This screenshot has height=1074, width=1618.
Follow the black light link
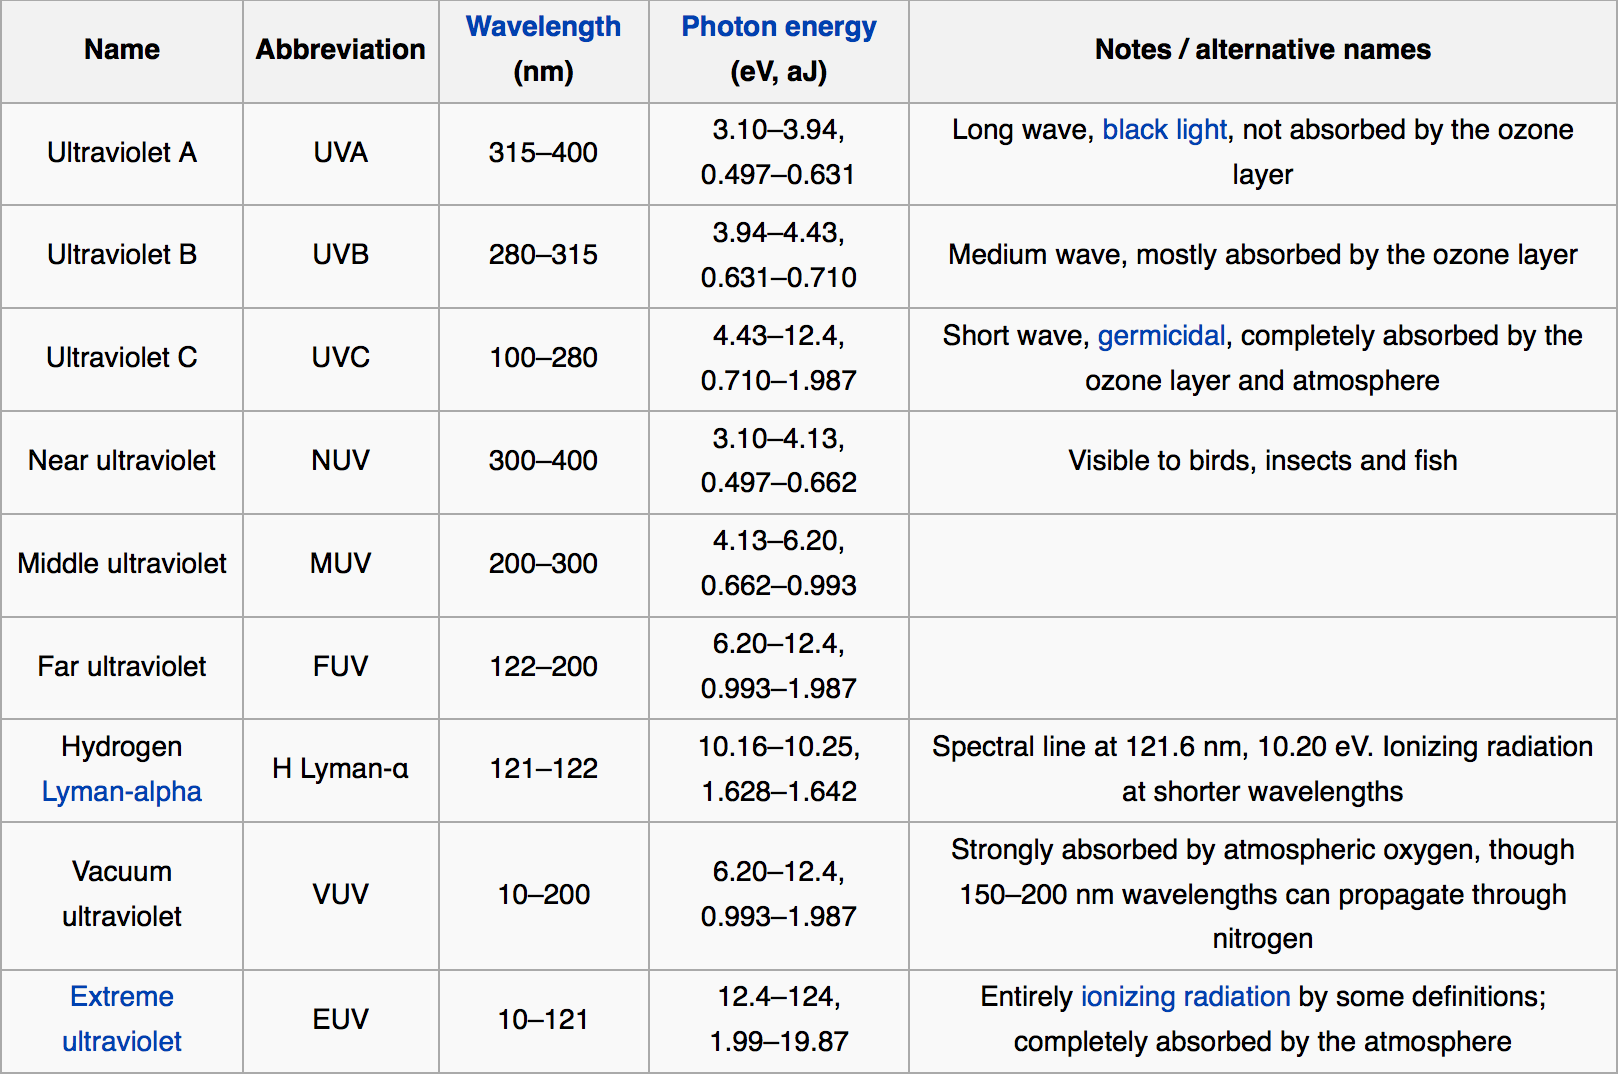[x=1164, y=130]
